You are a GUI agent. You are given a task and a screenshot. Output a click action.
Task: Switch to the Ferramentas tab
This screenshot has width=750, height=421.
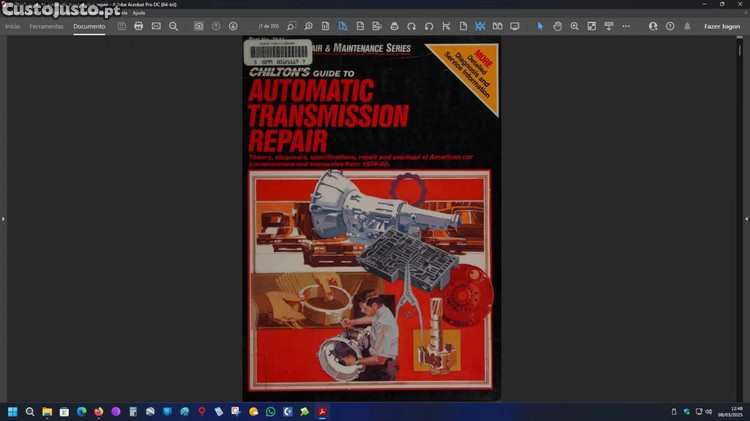click(46, 26)
